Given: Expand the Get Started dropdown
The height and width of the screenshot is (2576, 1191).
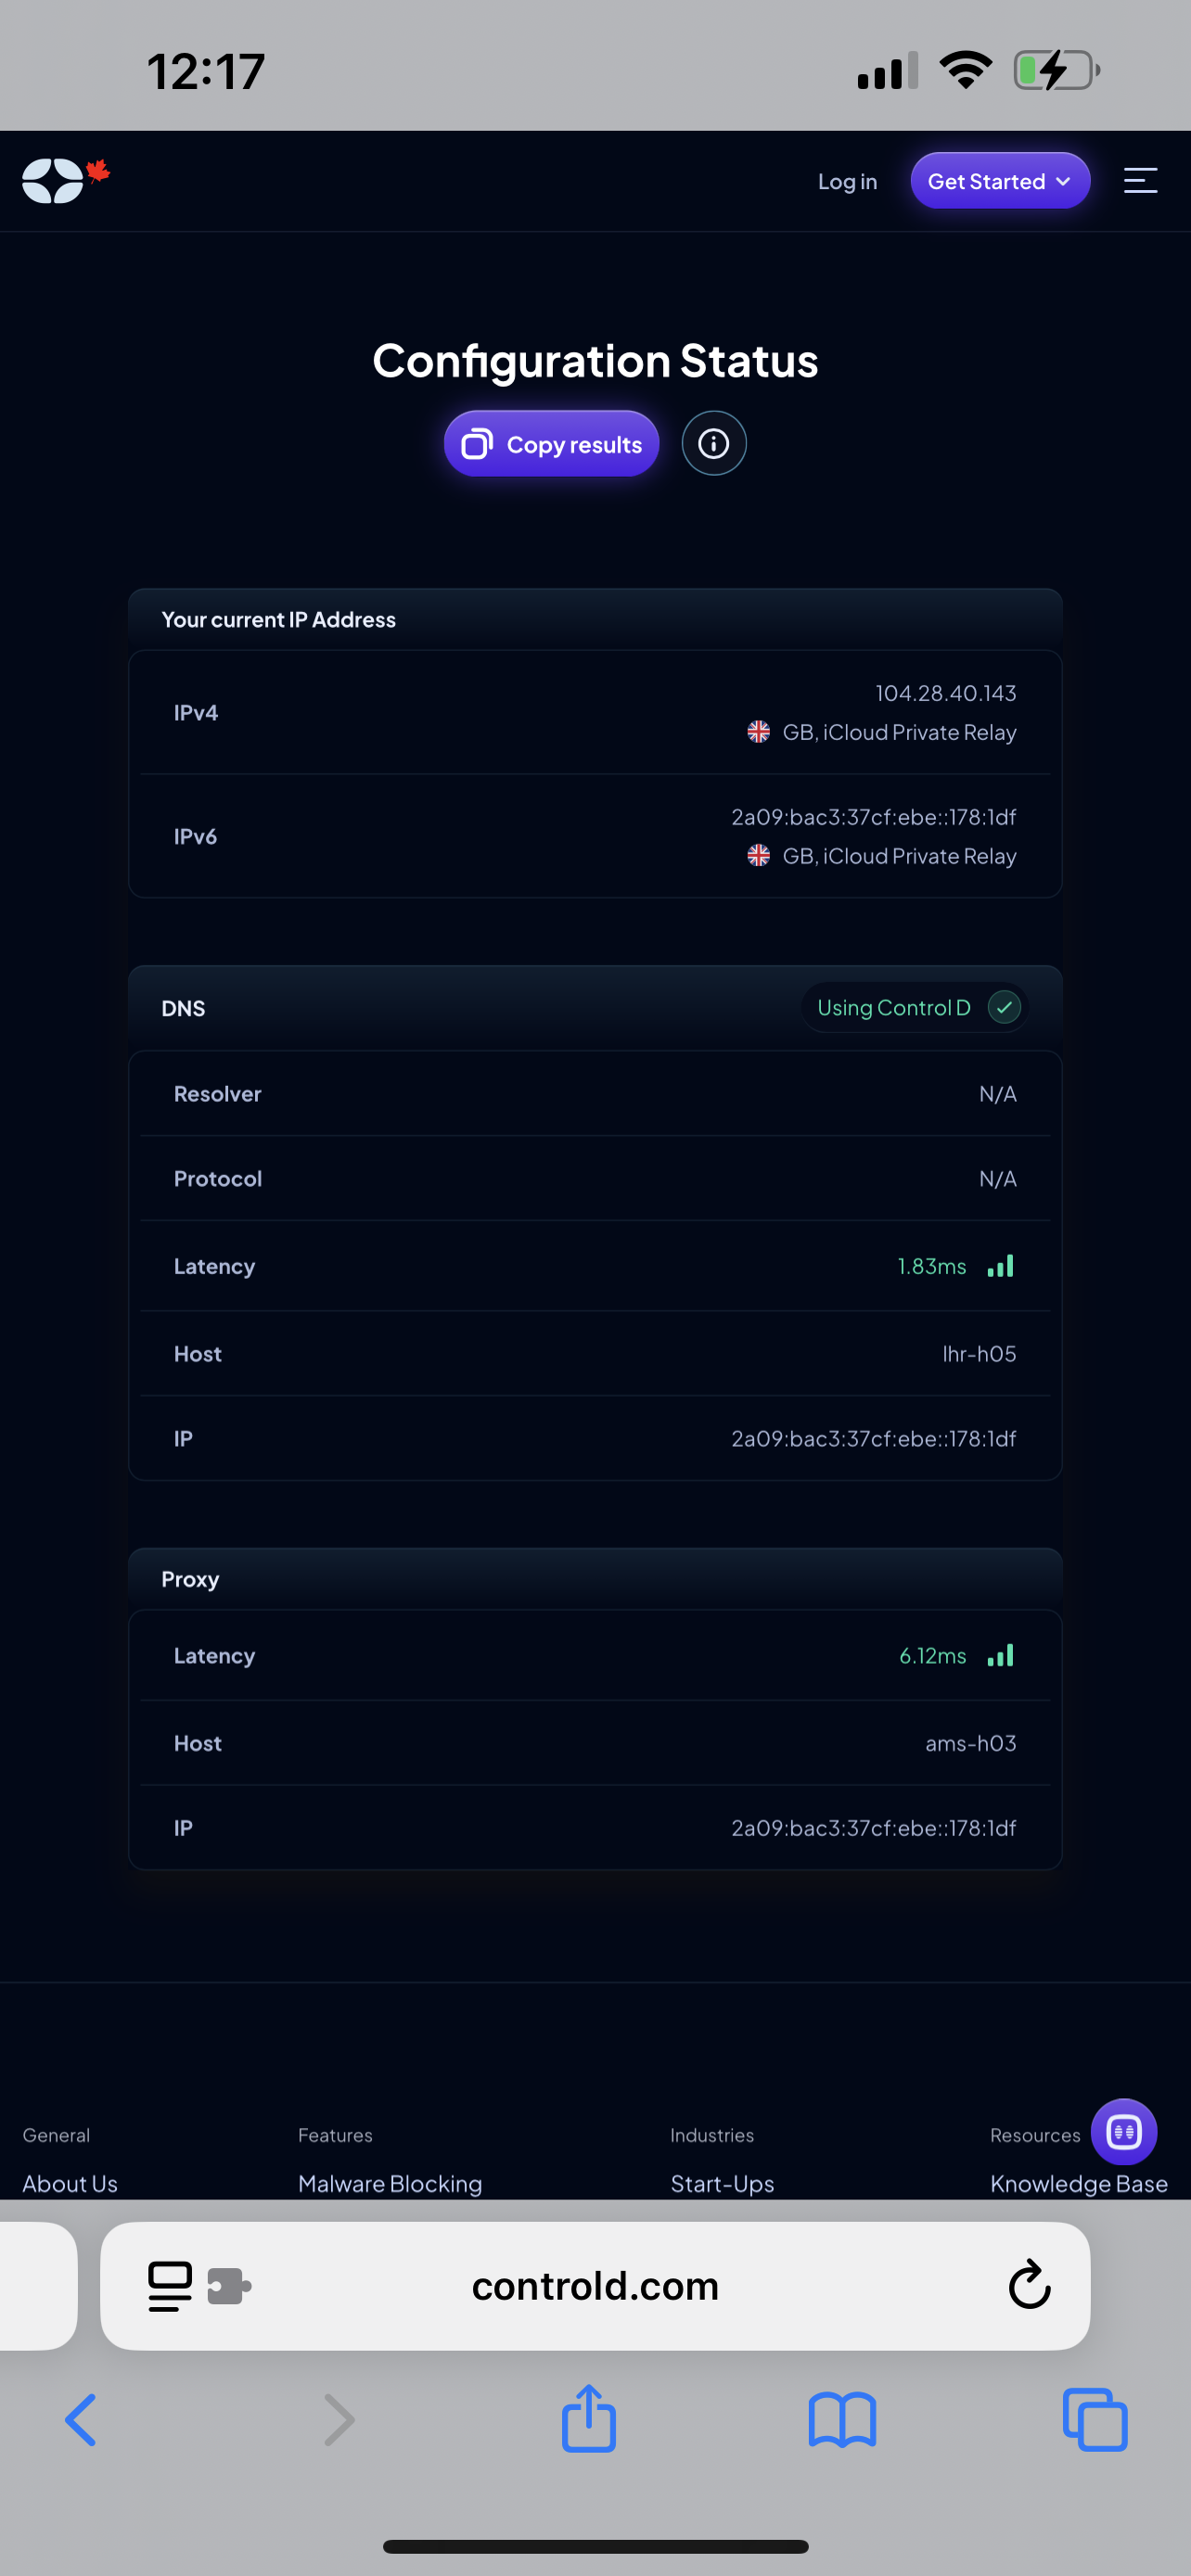Looking at the screenshot, I should tap(1000, 181).
